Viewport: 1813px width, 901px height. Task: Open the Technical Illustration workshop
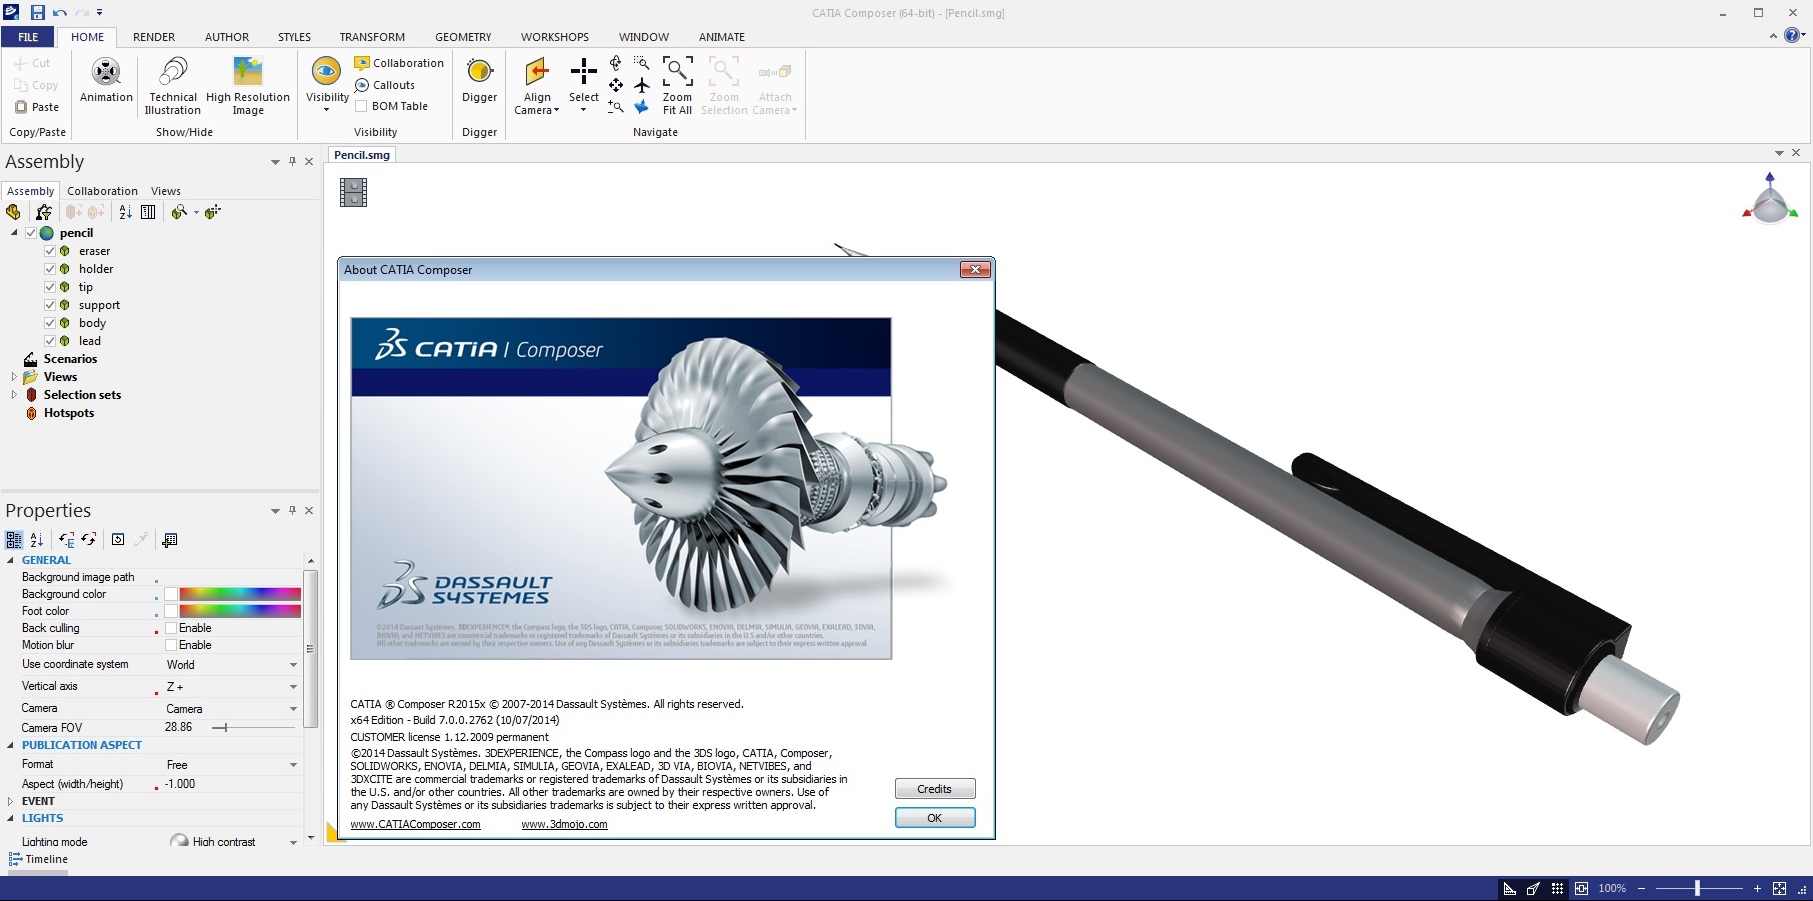coord(173,85)
